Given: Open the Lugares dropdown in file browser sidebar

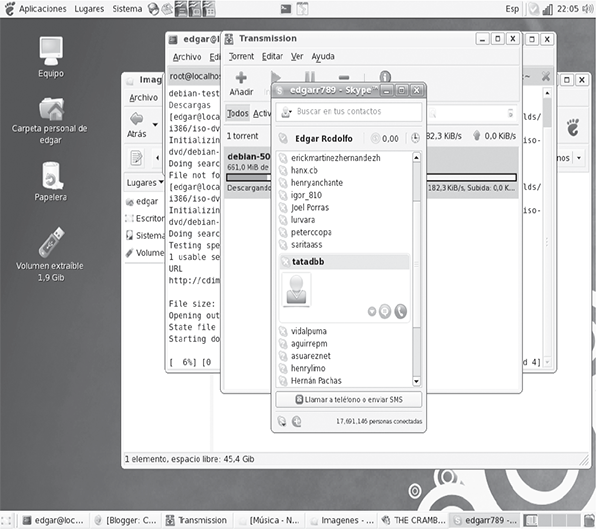Looking at the screenshot, I should point(145,183).
